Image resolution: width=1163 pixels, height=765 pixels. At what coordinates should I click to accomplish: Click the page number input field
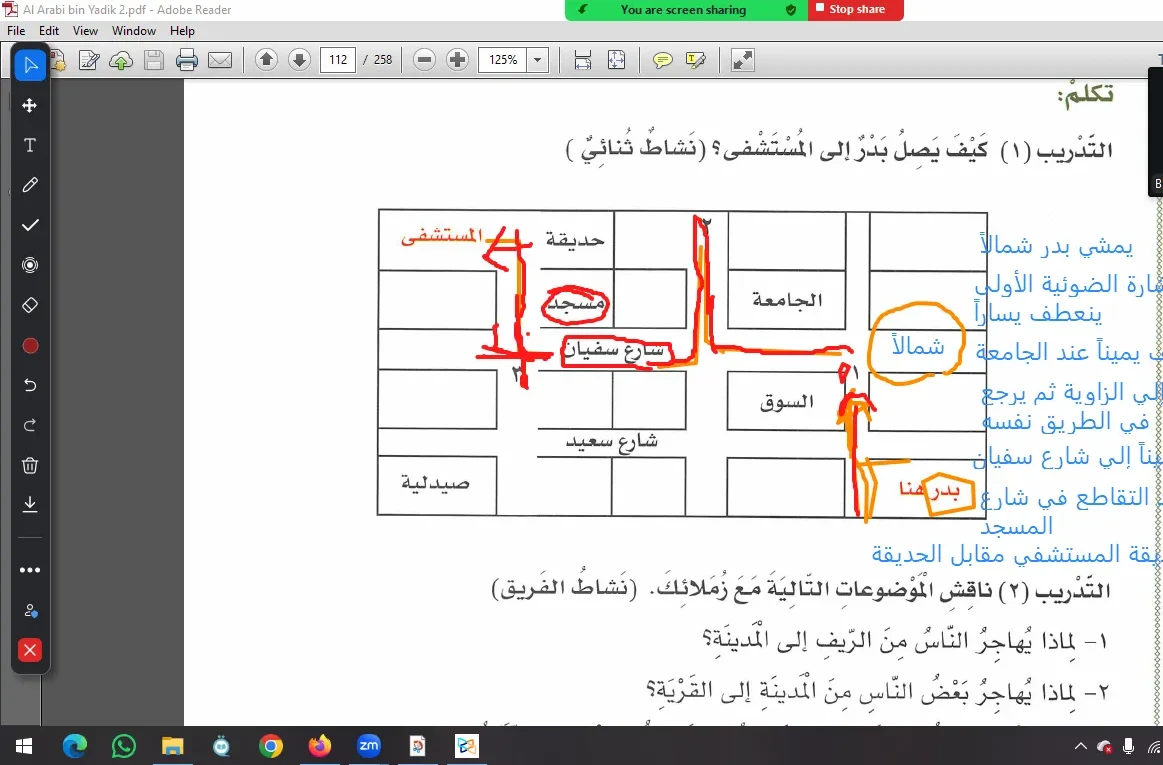tap(338, 59)
